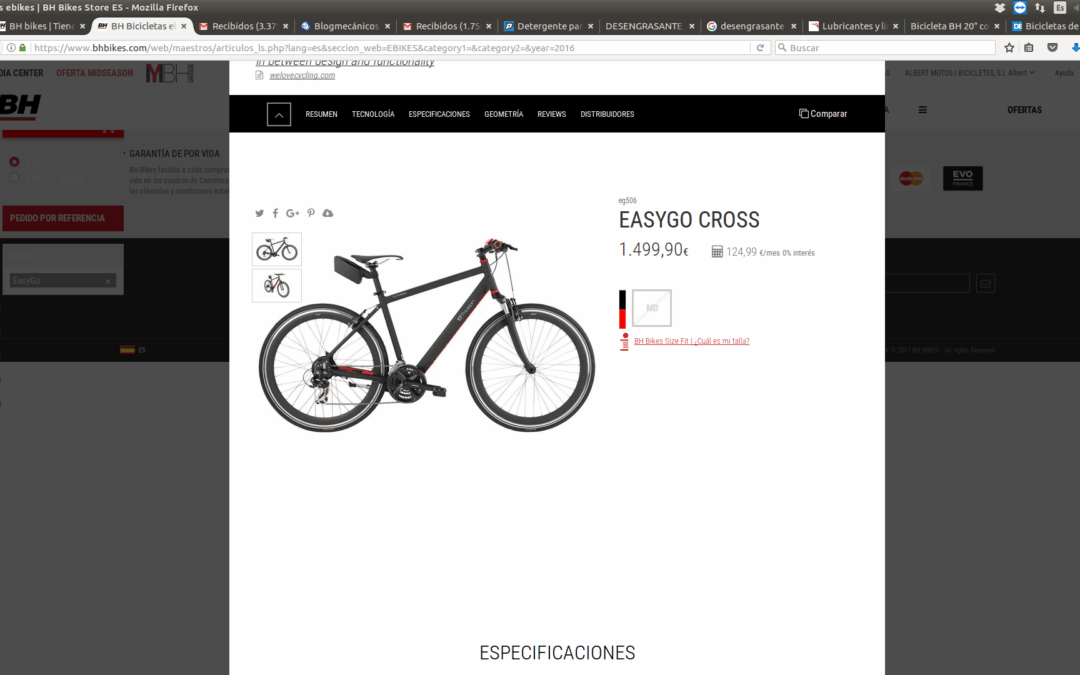
Task: Click the newsletter email input field
Action: click(x=926, y=283)
